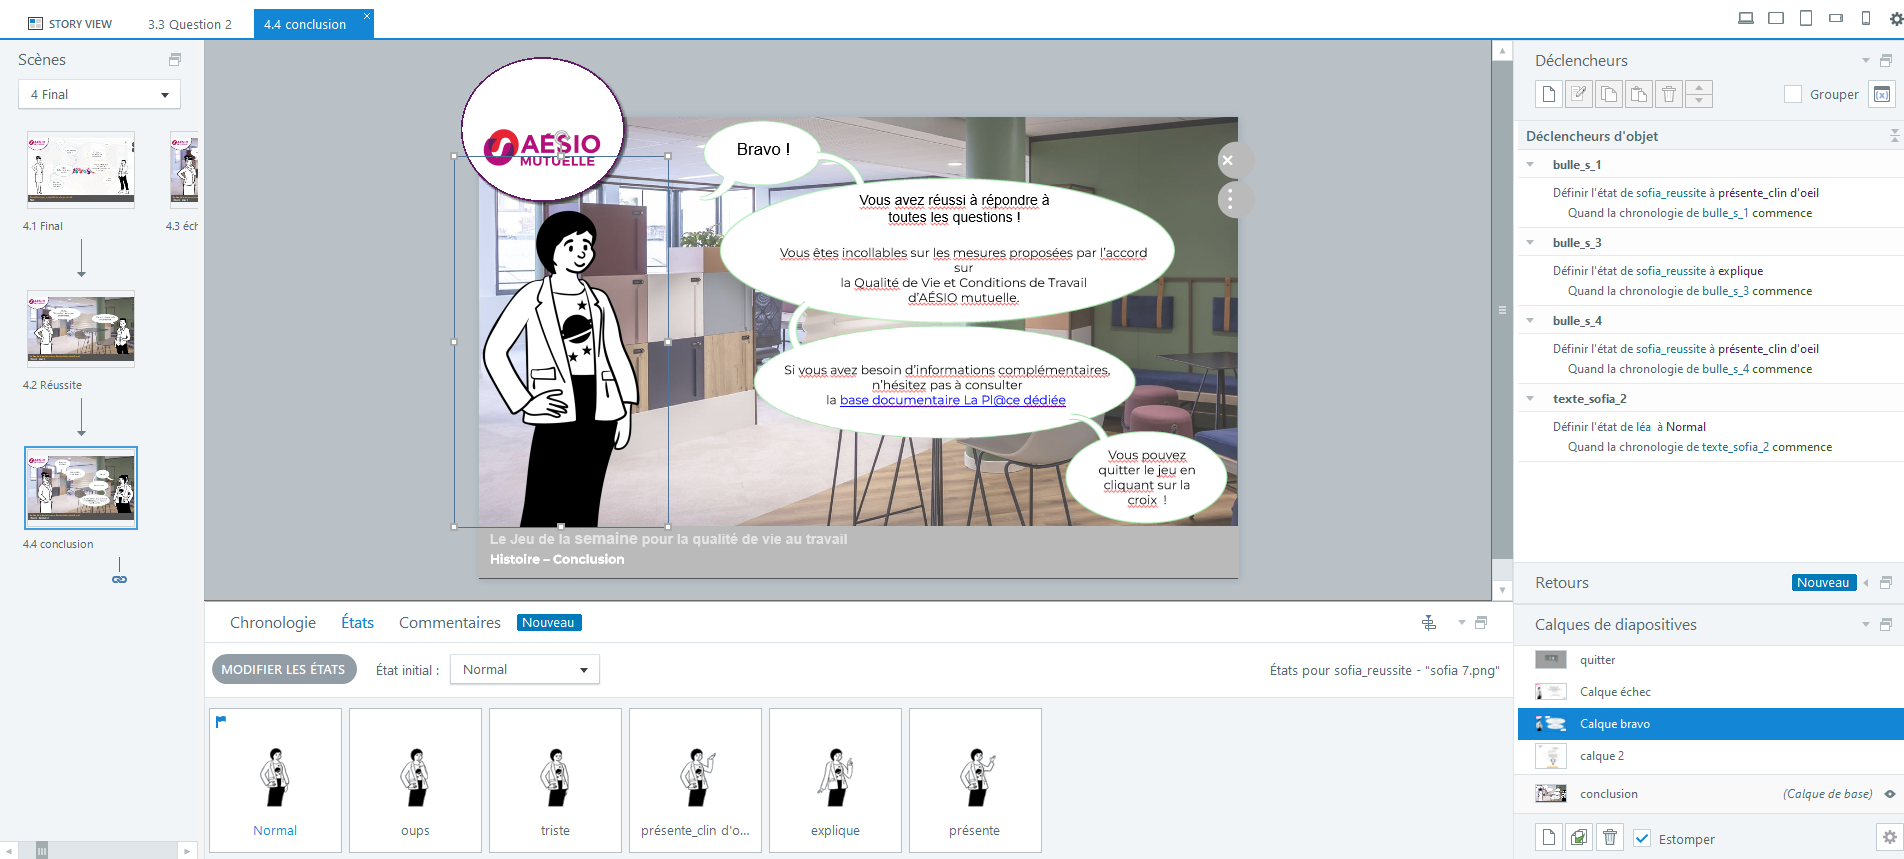
Task: Switch to the Chronologie tab
Action: coord(272,623)
